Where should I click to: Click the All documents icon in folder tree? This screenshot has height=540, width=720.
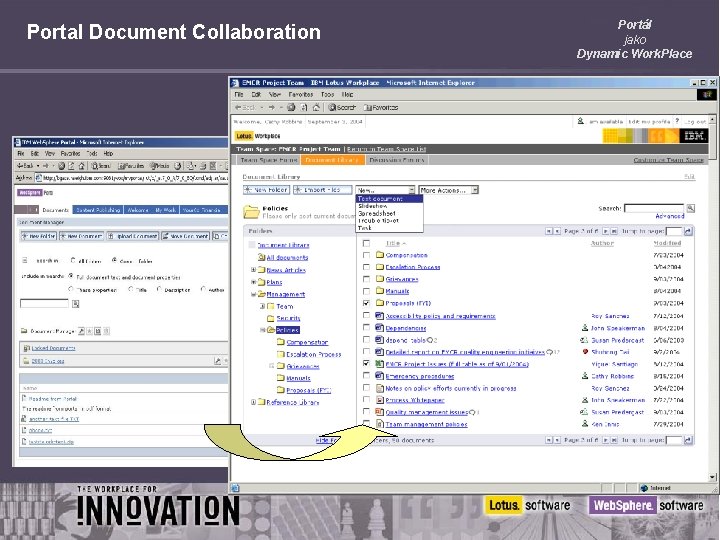(261, 257)
